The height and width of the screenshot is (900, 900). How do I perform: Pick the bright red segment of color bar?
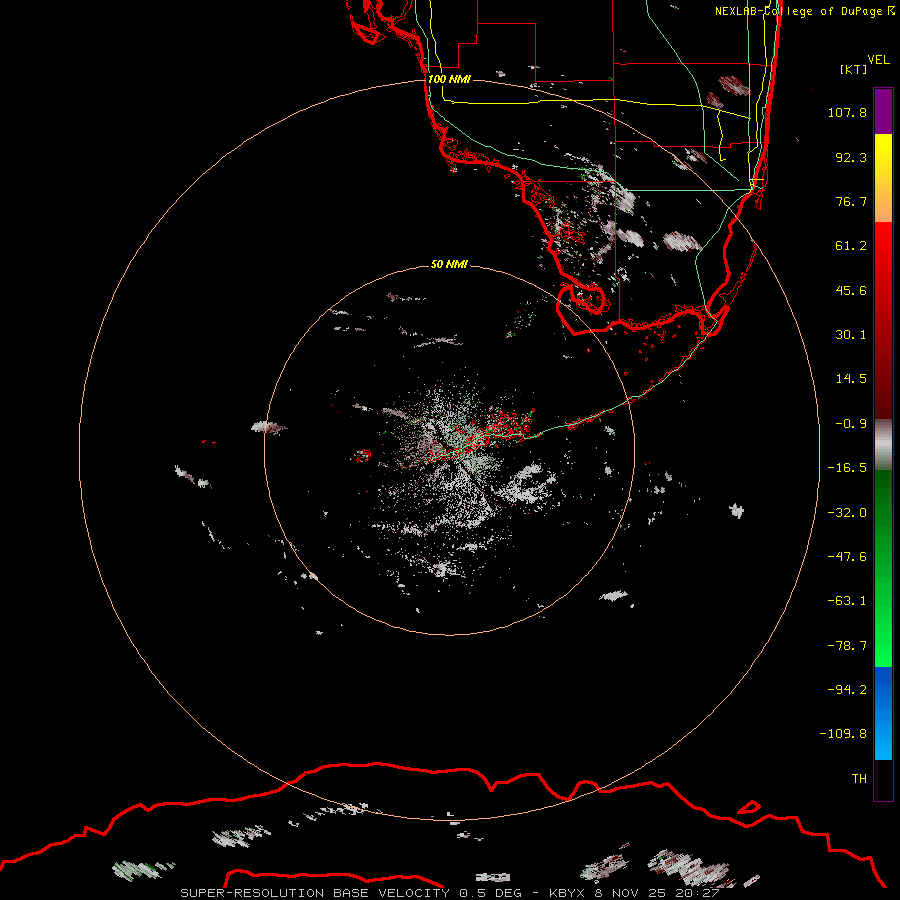pyautogui.click(x=883, y=247)
